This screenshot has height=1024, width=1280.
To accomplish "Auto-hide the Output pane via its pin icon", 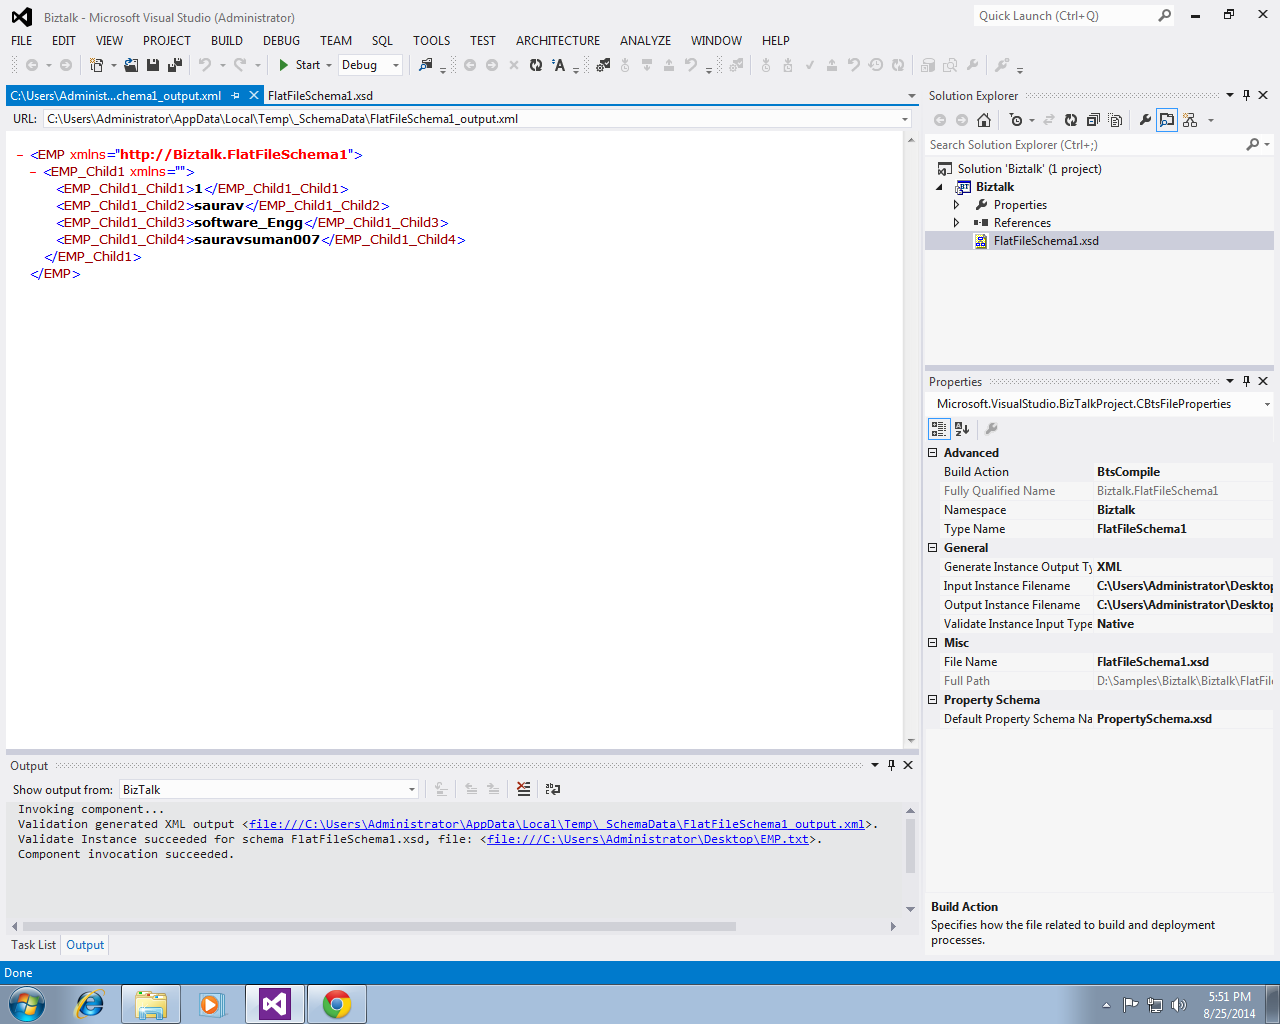I will click(891, 765).
